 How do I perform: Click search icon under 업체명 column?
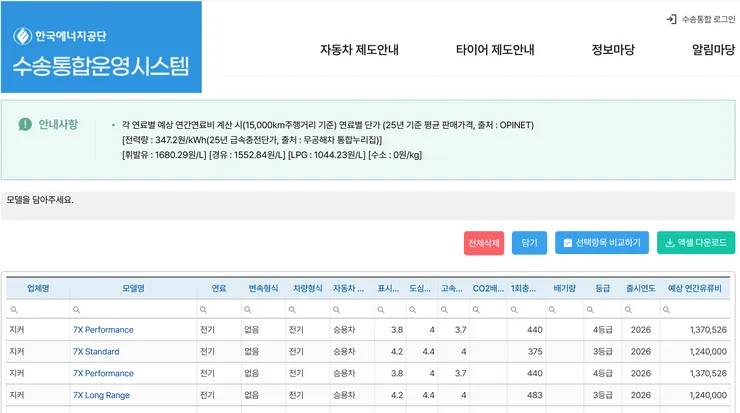coord(14,310)
